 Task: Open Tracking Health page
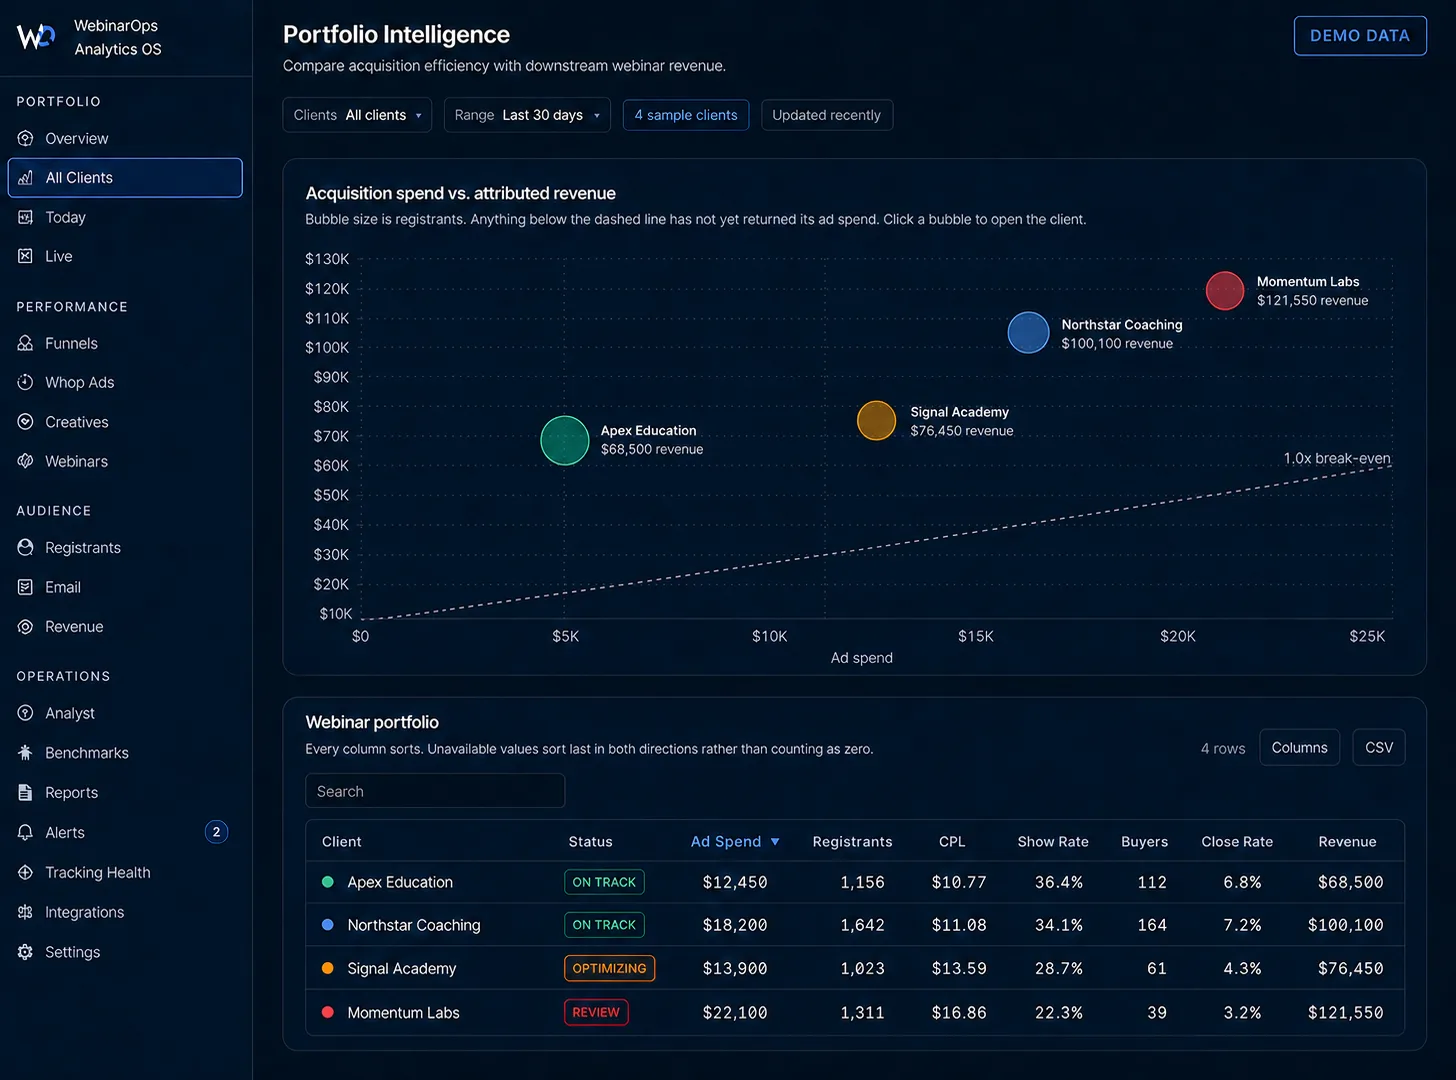coord(98,872)
